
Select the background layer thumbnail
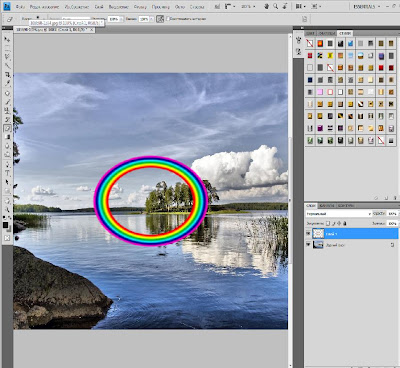[318, 245]
